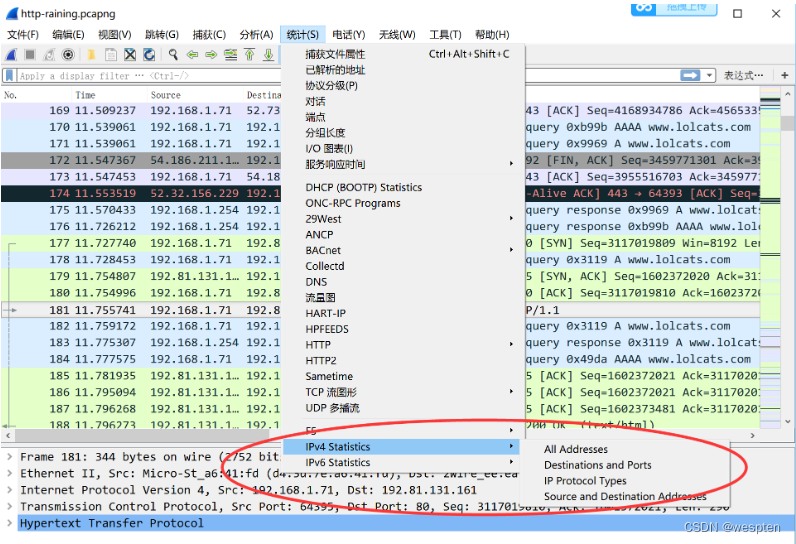Open display filter bookmarks
Image resolution: width=796 pixels, height=544 pixels.
10,76
